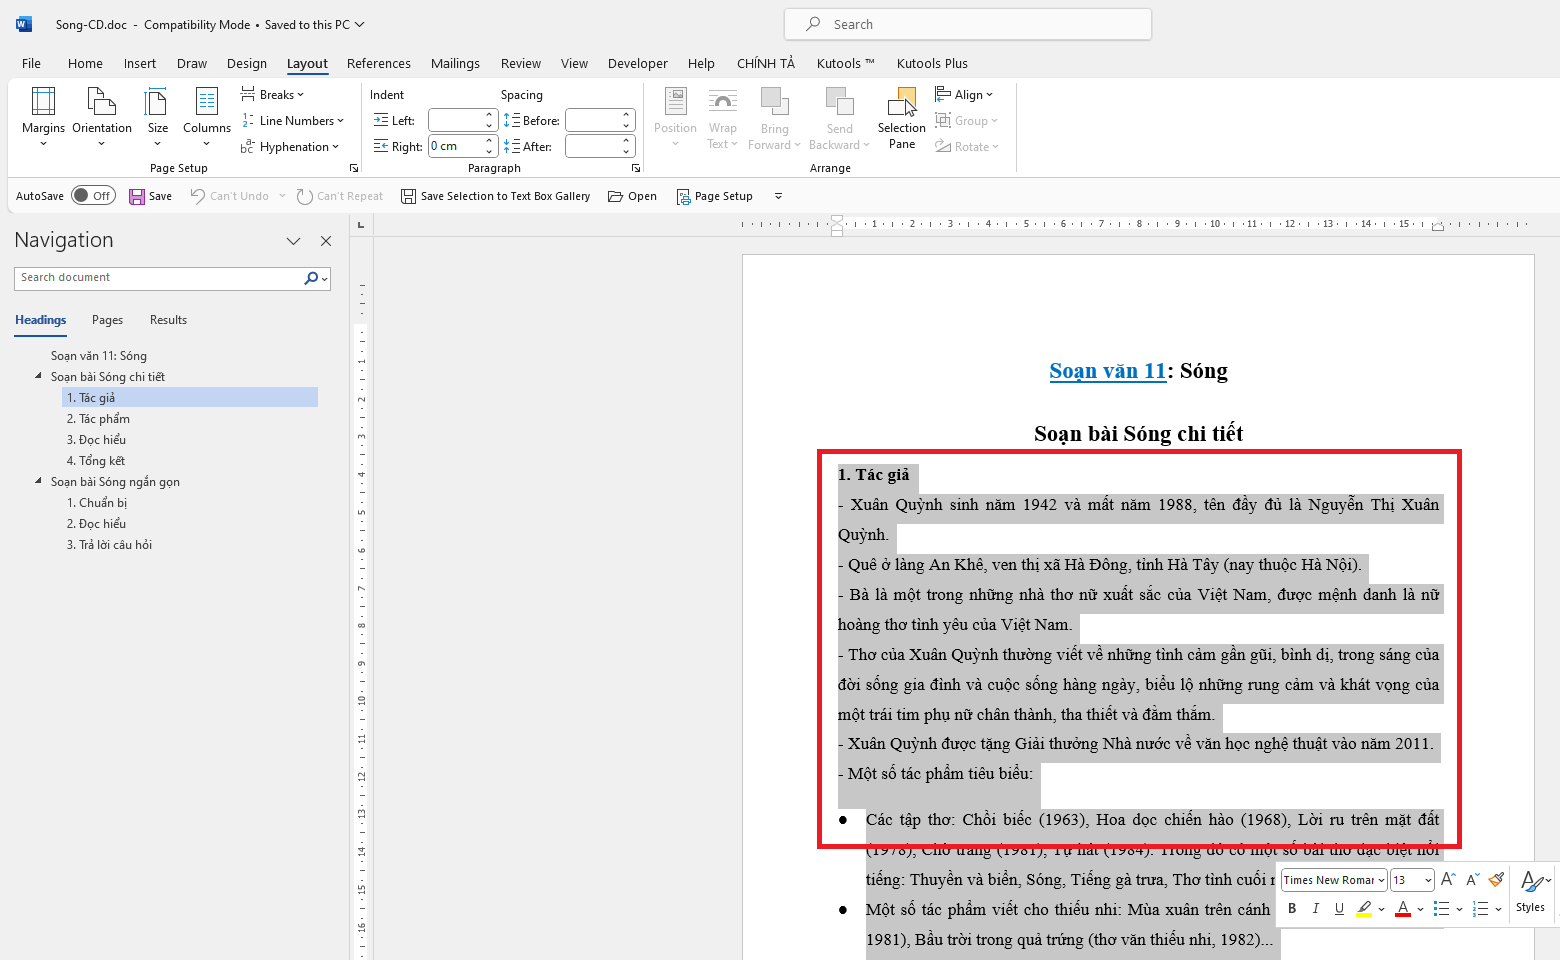Image resolution: width=1560 pixels, height=960 pixels.
Task: Customize Quick Access Toolbar dropdown
Action: coord(778,196)
